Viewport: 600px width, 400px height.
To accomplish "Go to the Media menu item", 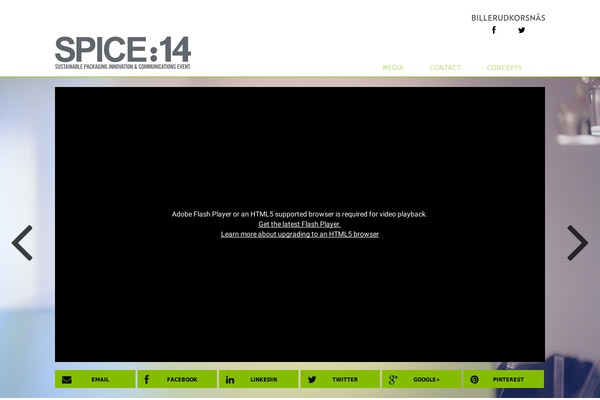I will point(393,68).
